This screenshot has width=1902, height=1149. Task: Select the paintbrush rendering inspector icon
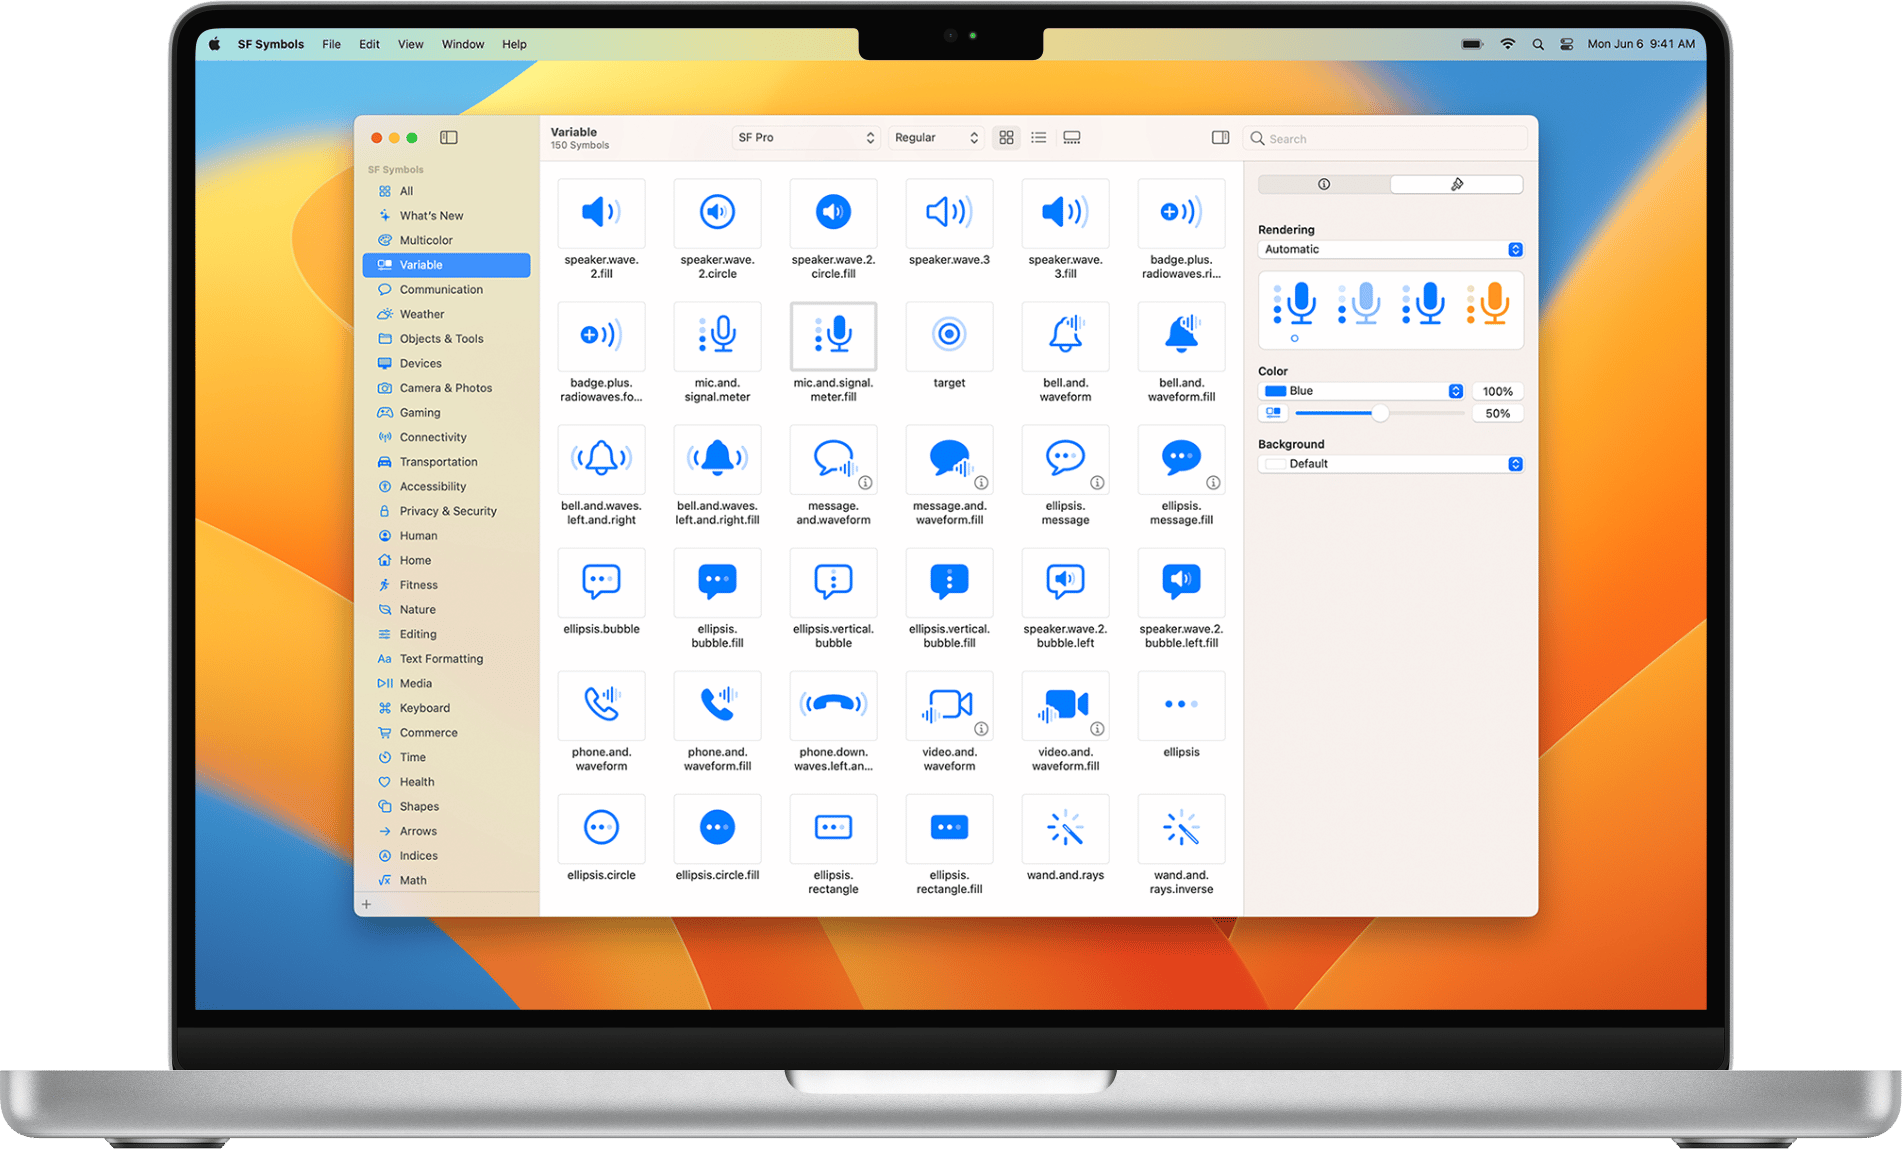click(x=1456, y=184)
